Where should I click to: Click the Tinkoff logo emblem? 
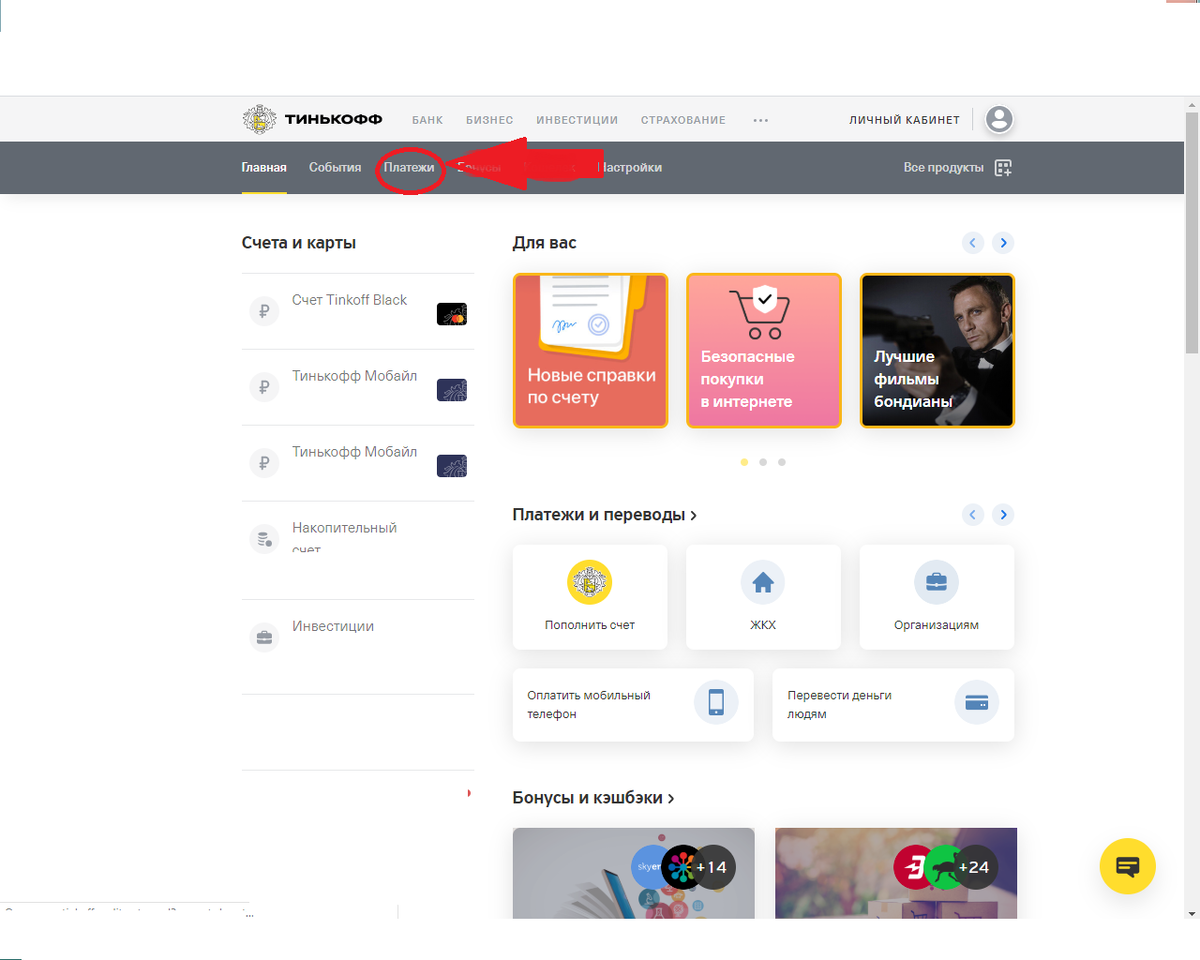[260, 120]
